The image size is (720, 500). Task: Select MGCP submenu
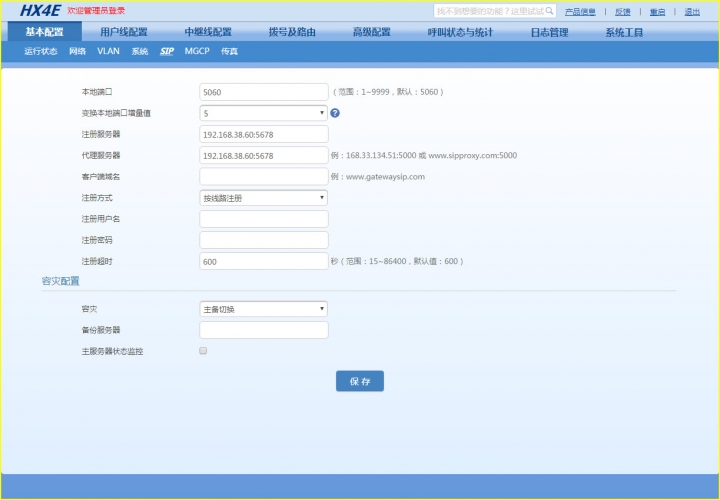(197, 51)
